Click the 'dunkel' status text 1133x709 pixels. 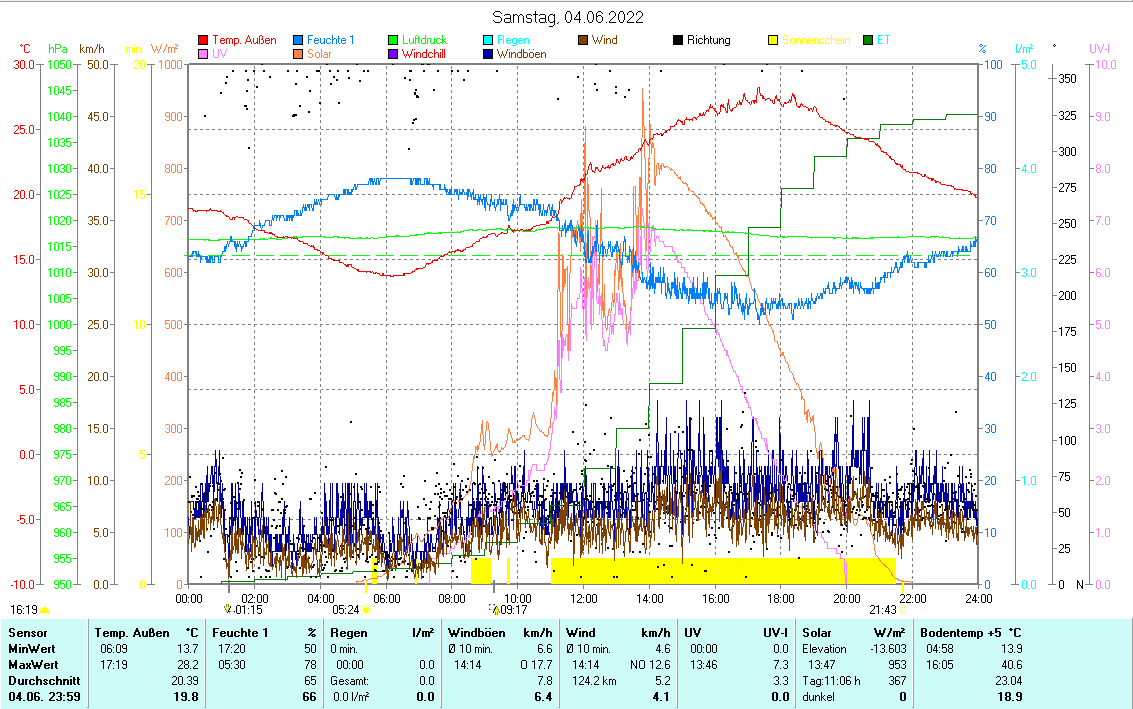point(819,697)
